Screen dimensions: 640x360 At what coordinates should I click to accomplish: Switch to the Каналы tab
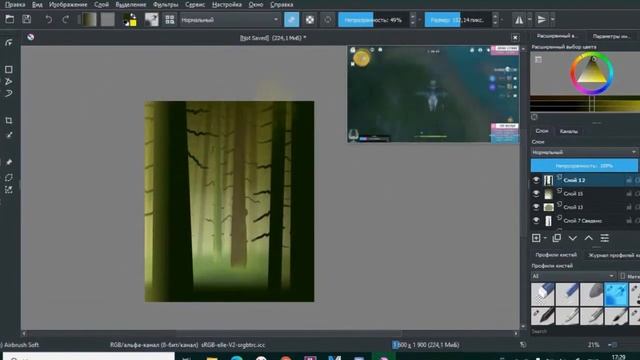569,131
